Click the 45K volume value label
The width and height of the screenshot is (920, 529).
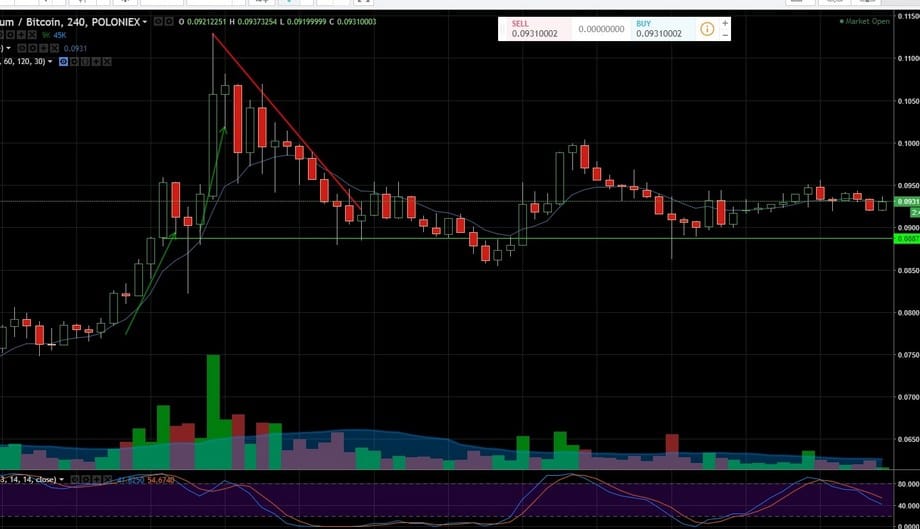click(x=60, y=35)
